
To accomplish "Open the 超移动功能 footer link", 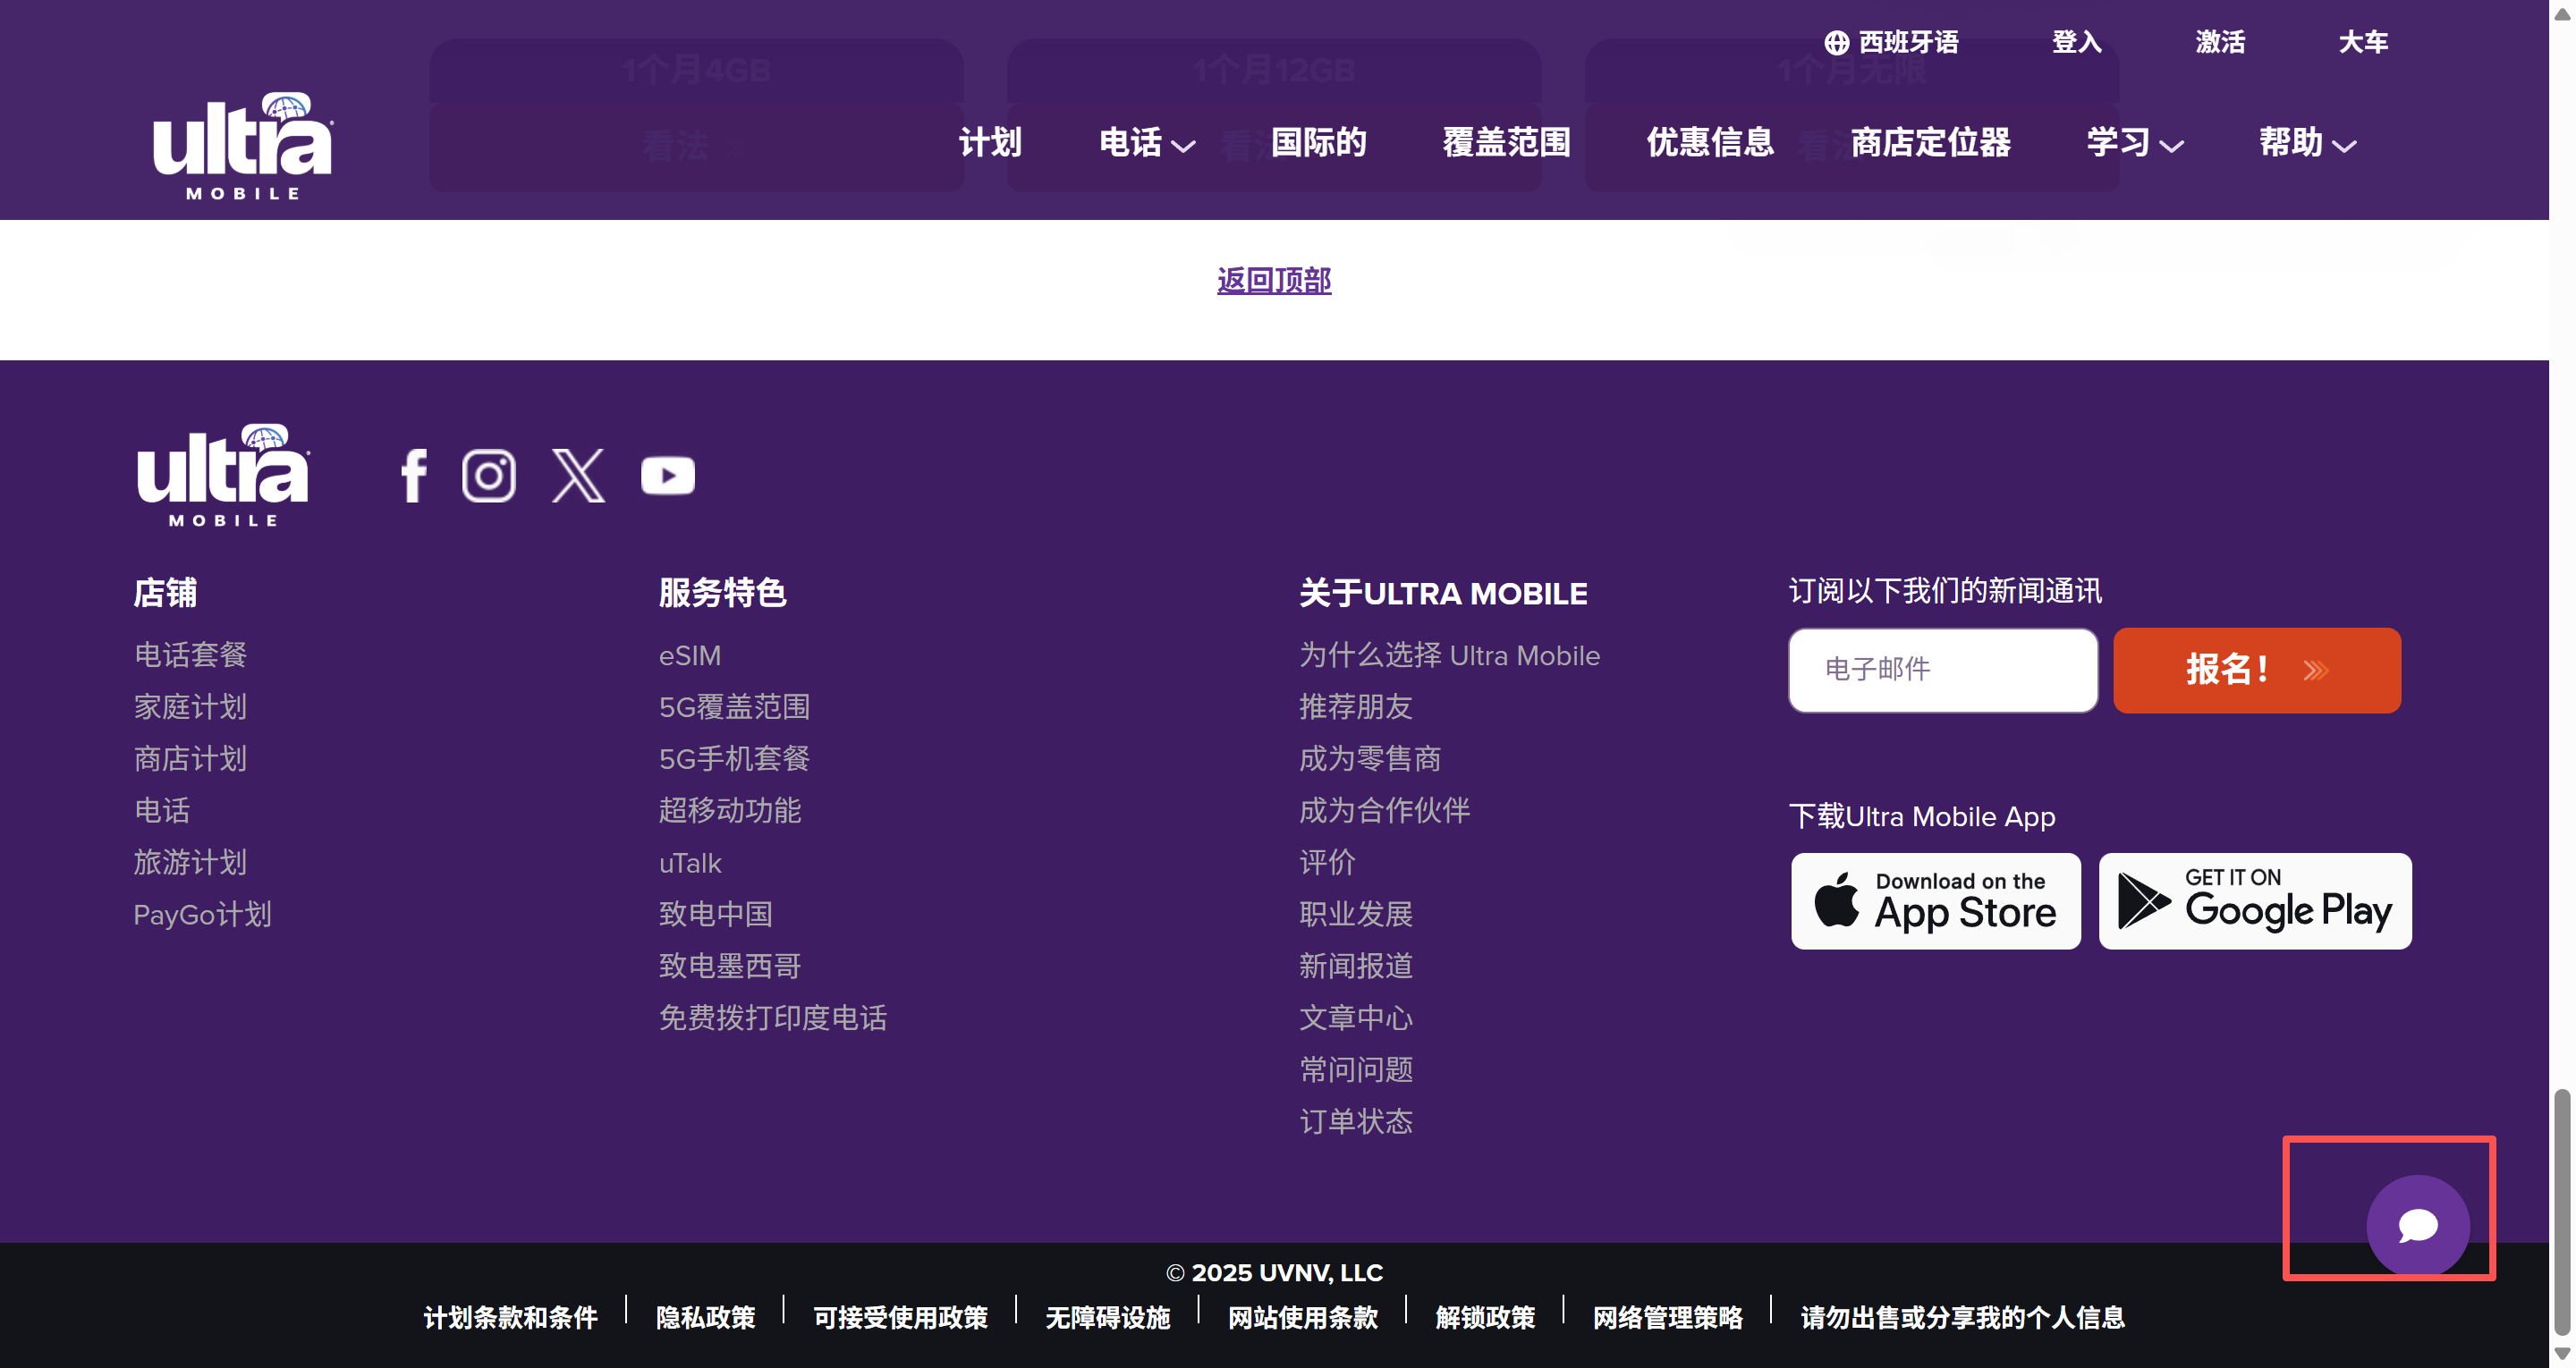I will click(x=730, y=811).
